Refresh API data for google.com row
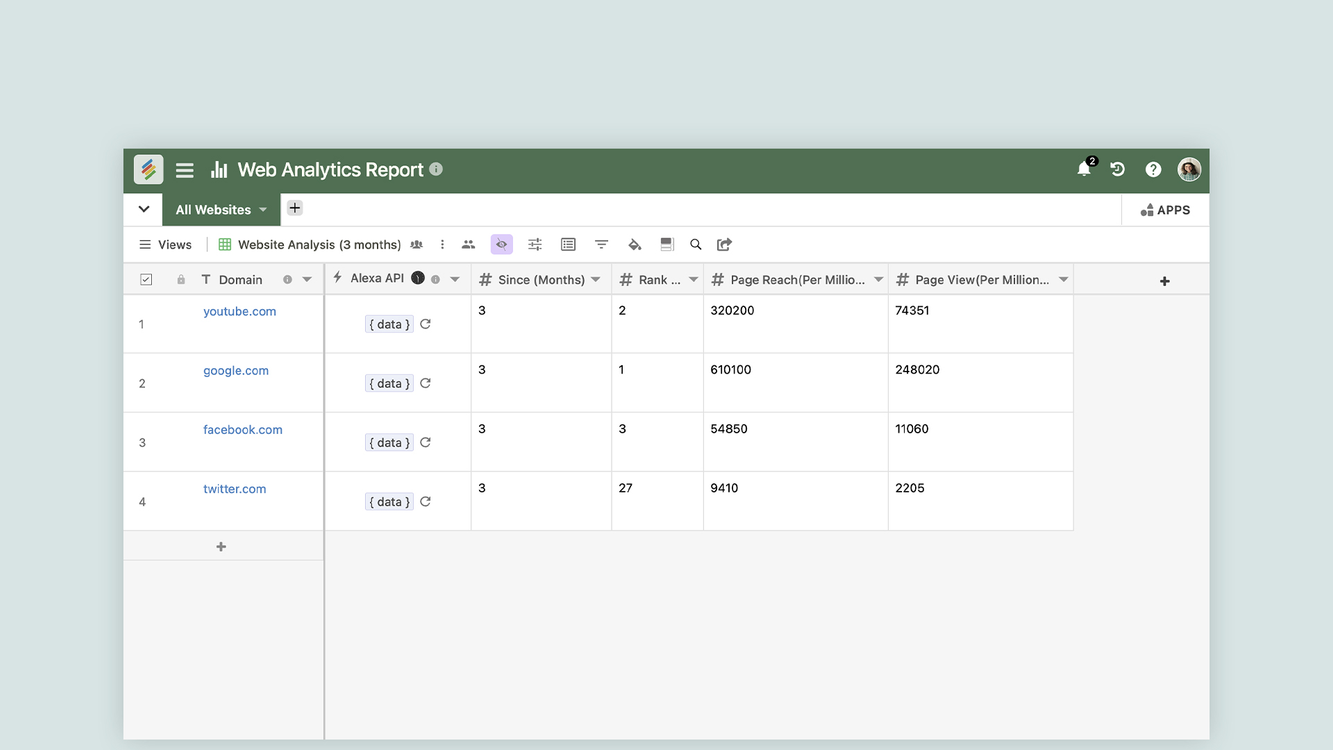The image size is (1333, 750). pyautogui.click(x=425, y=383)
